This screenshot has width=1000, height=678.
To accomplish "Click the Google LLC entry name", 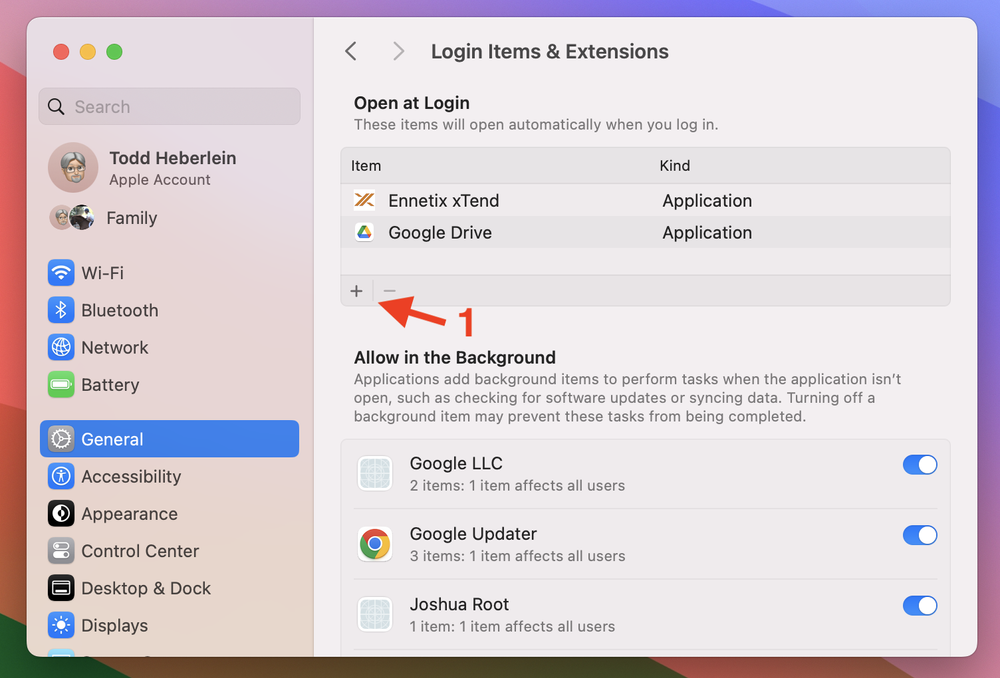I will point(456,463).
